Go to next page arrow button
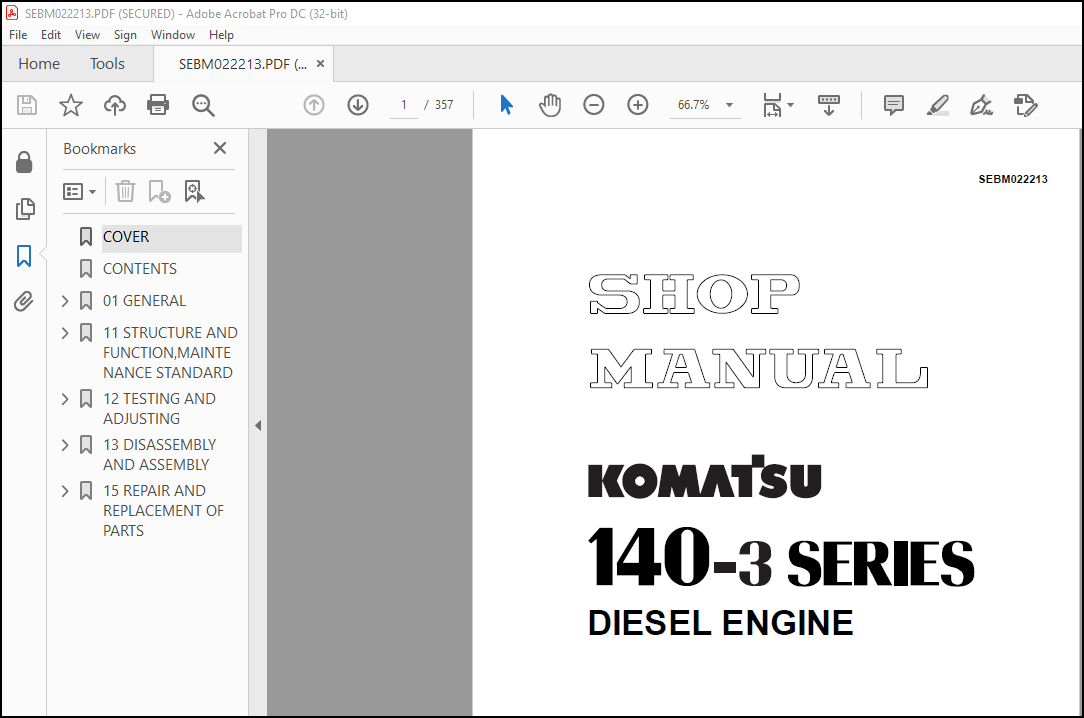Viewport: 1084px width, 718px height. (x=358, y=105)
